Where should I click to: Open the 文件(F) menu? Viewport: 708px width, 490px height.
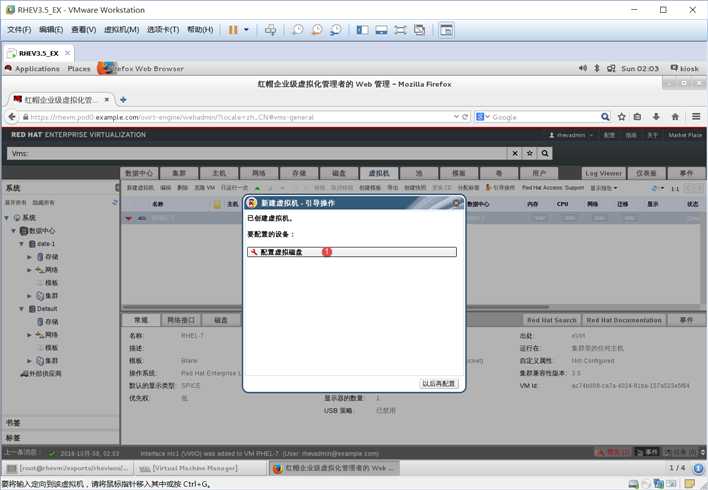coord(19,30)
